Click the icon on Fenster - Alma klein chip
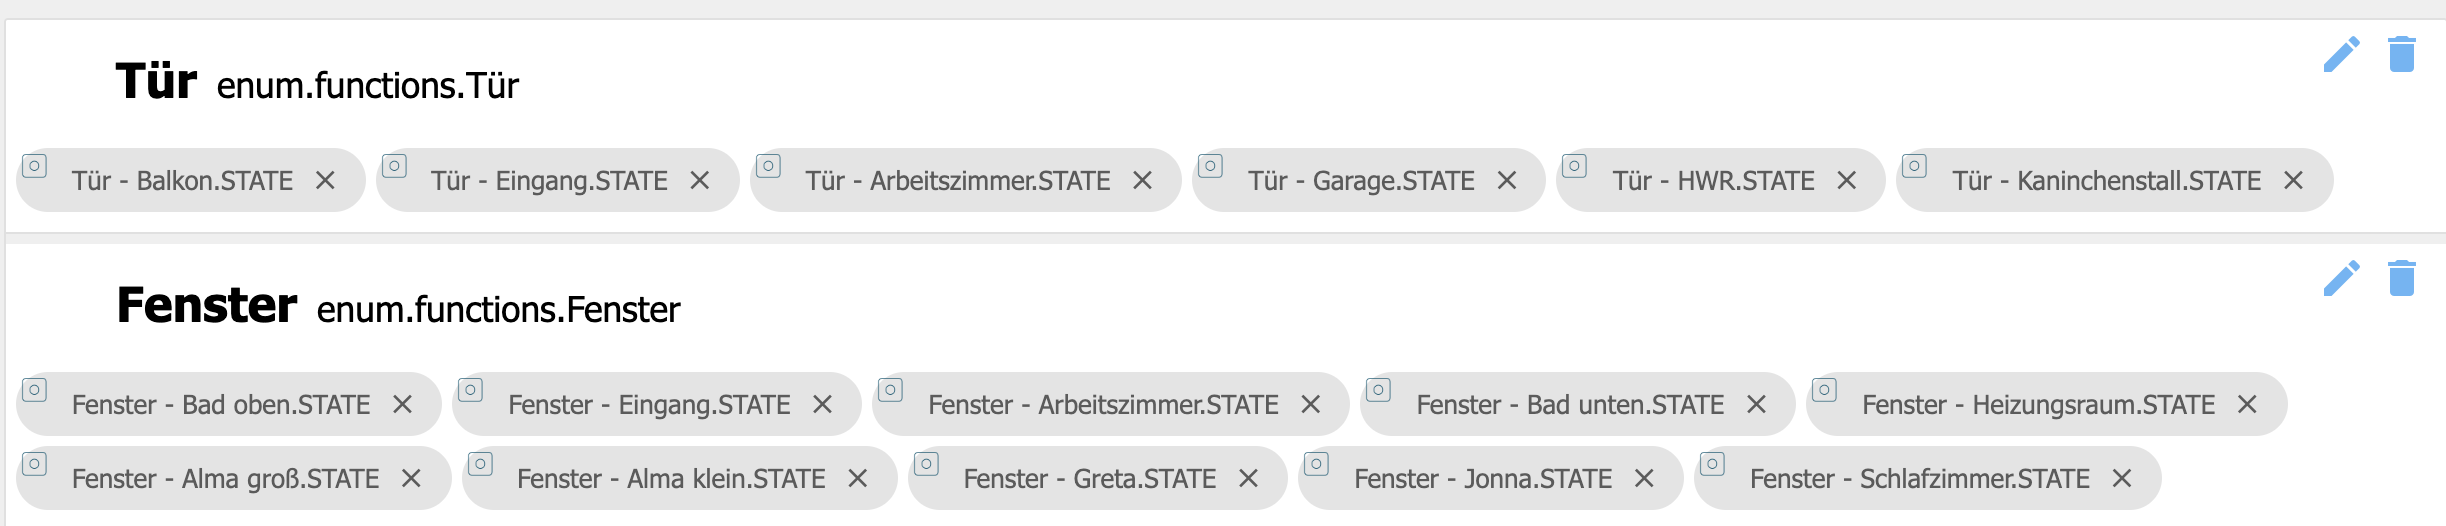The height and width of the screenshot is (526, 2446). [480, 464]
